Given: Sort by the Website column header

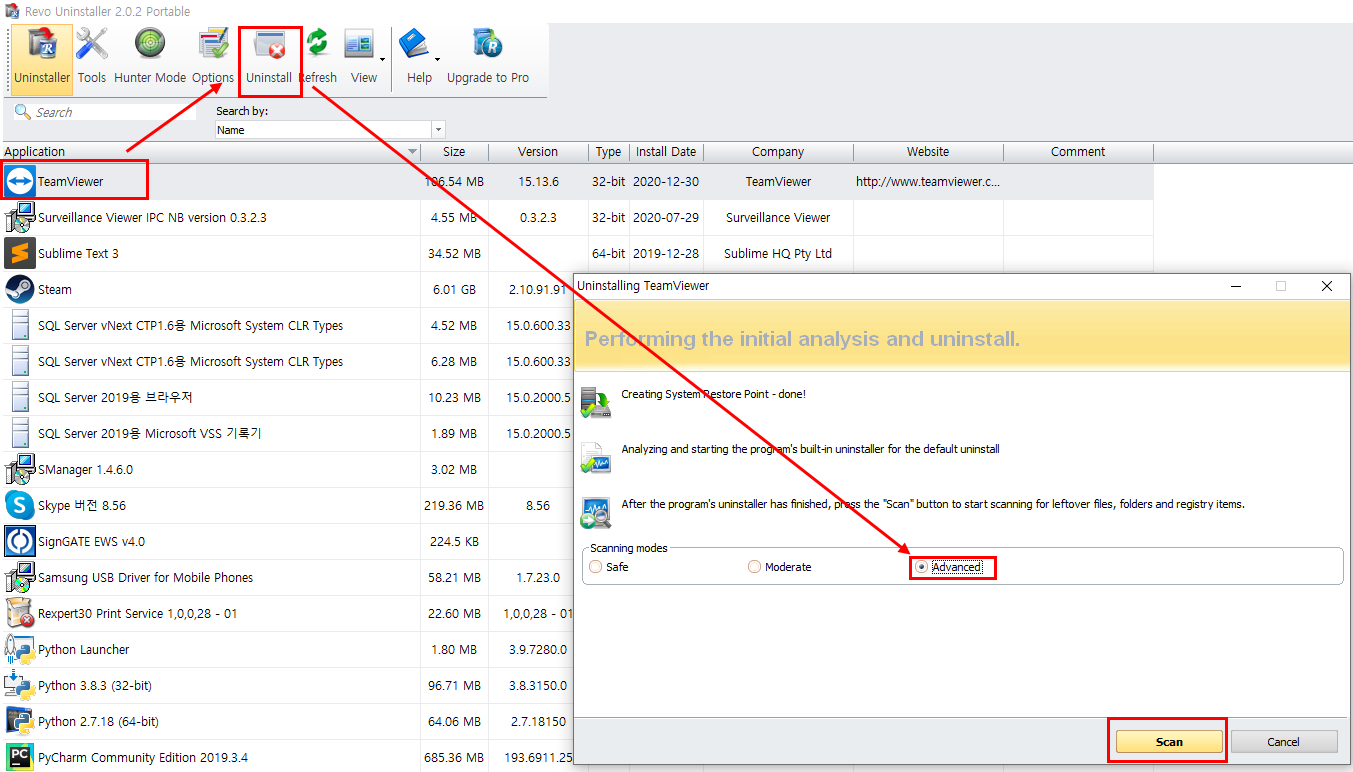Looking at the screenshot, I should (928, 152).
